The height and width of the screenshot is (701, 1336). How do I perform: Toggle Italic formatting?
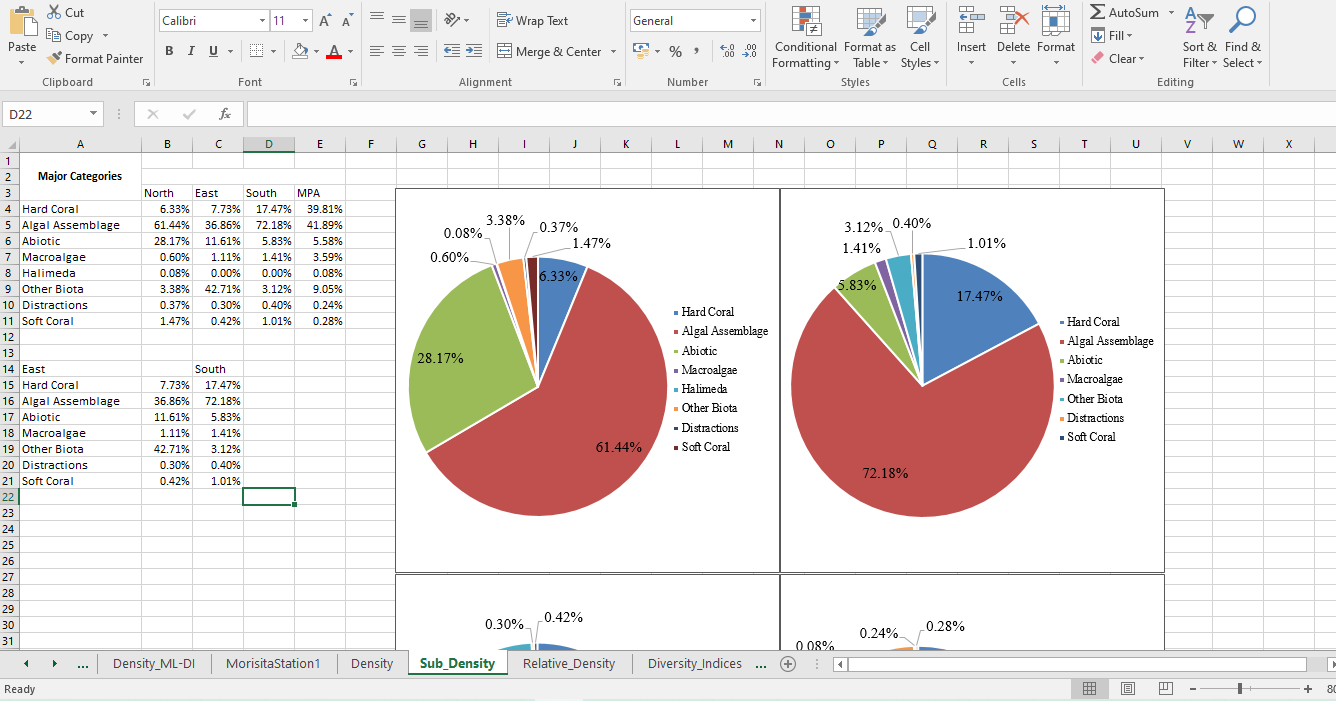(x=191, y=51)
